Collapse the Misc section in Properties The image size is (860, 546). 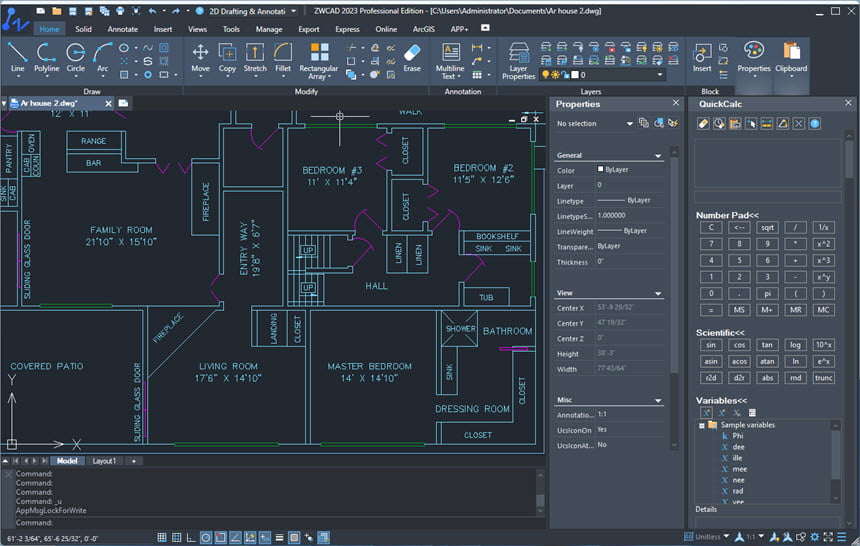coord(658,401)
